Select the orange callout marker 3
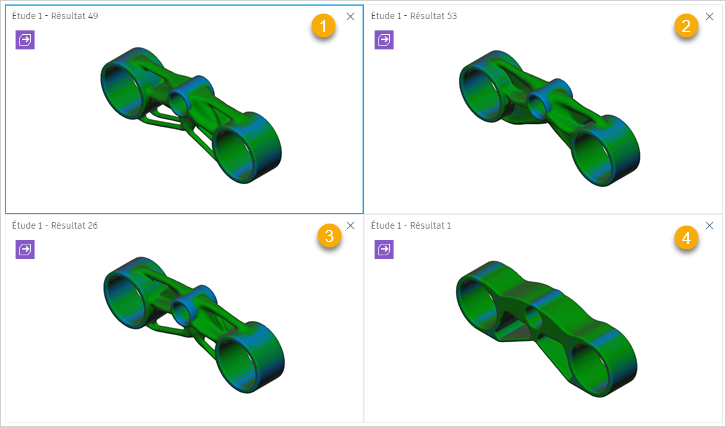The width and height of the screenshot is (726, 427). click(x=329, y=236)
